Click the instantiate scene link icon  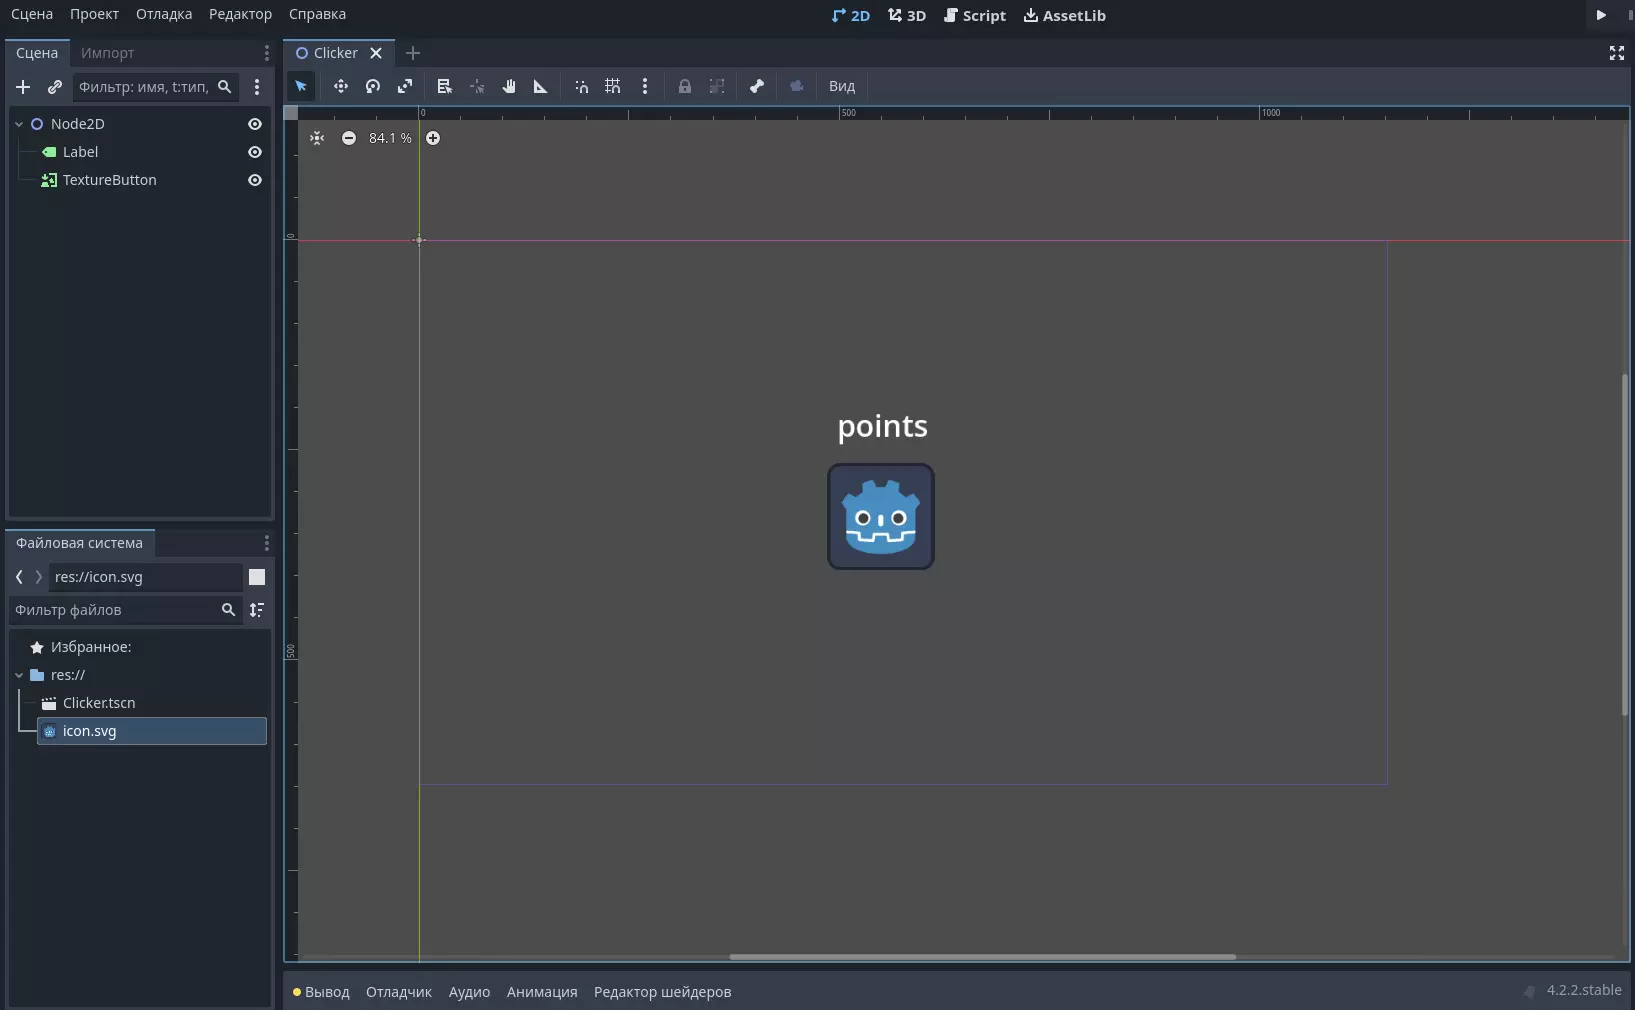55,87
